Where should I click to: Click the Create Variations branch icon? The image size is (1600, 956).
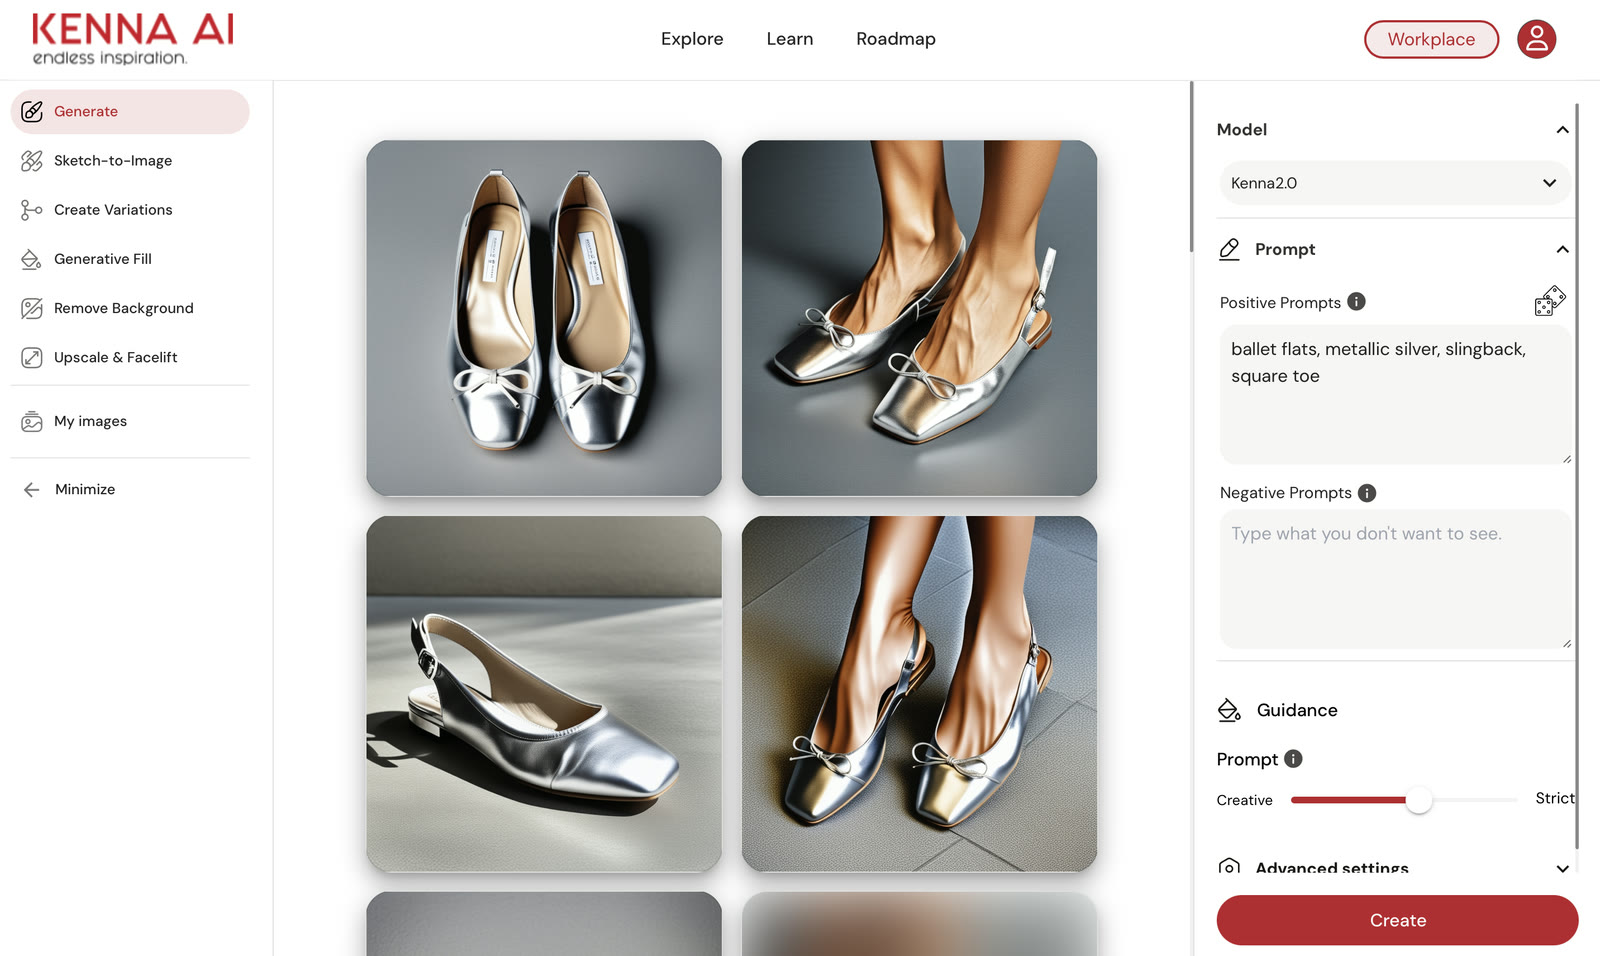tap(32, 210)
